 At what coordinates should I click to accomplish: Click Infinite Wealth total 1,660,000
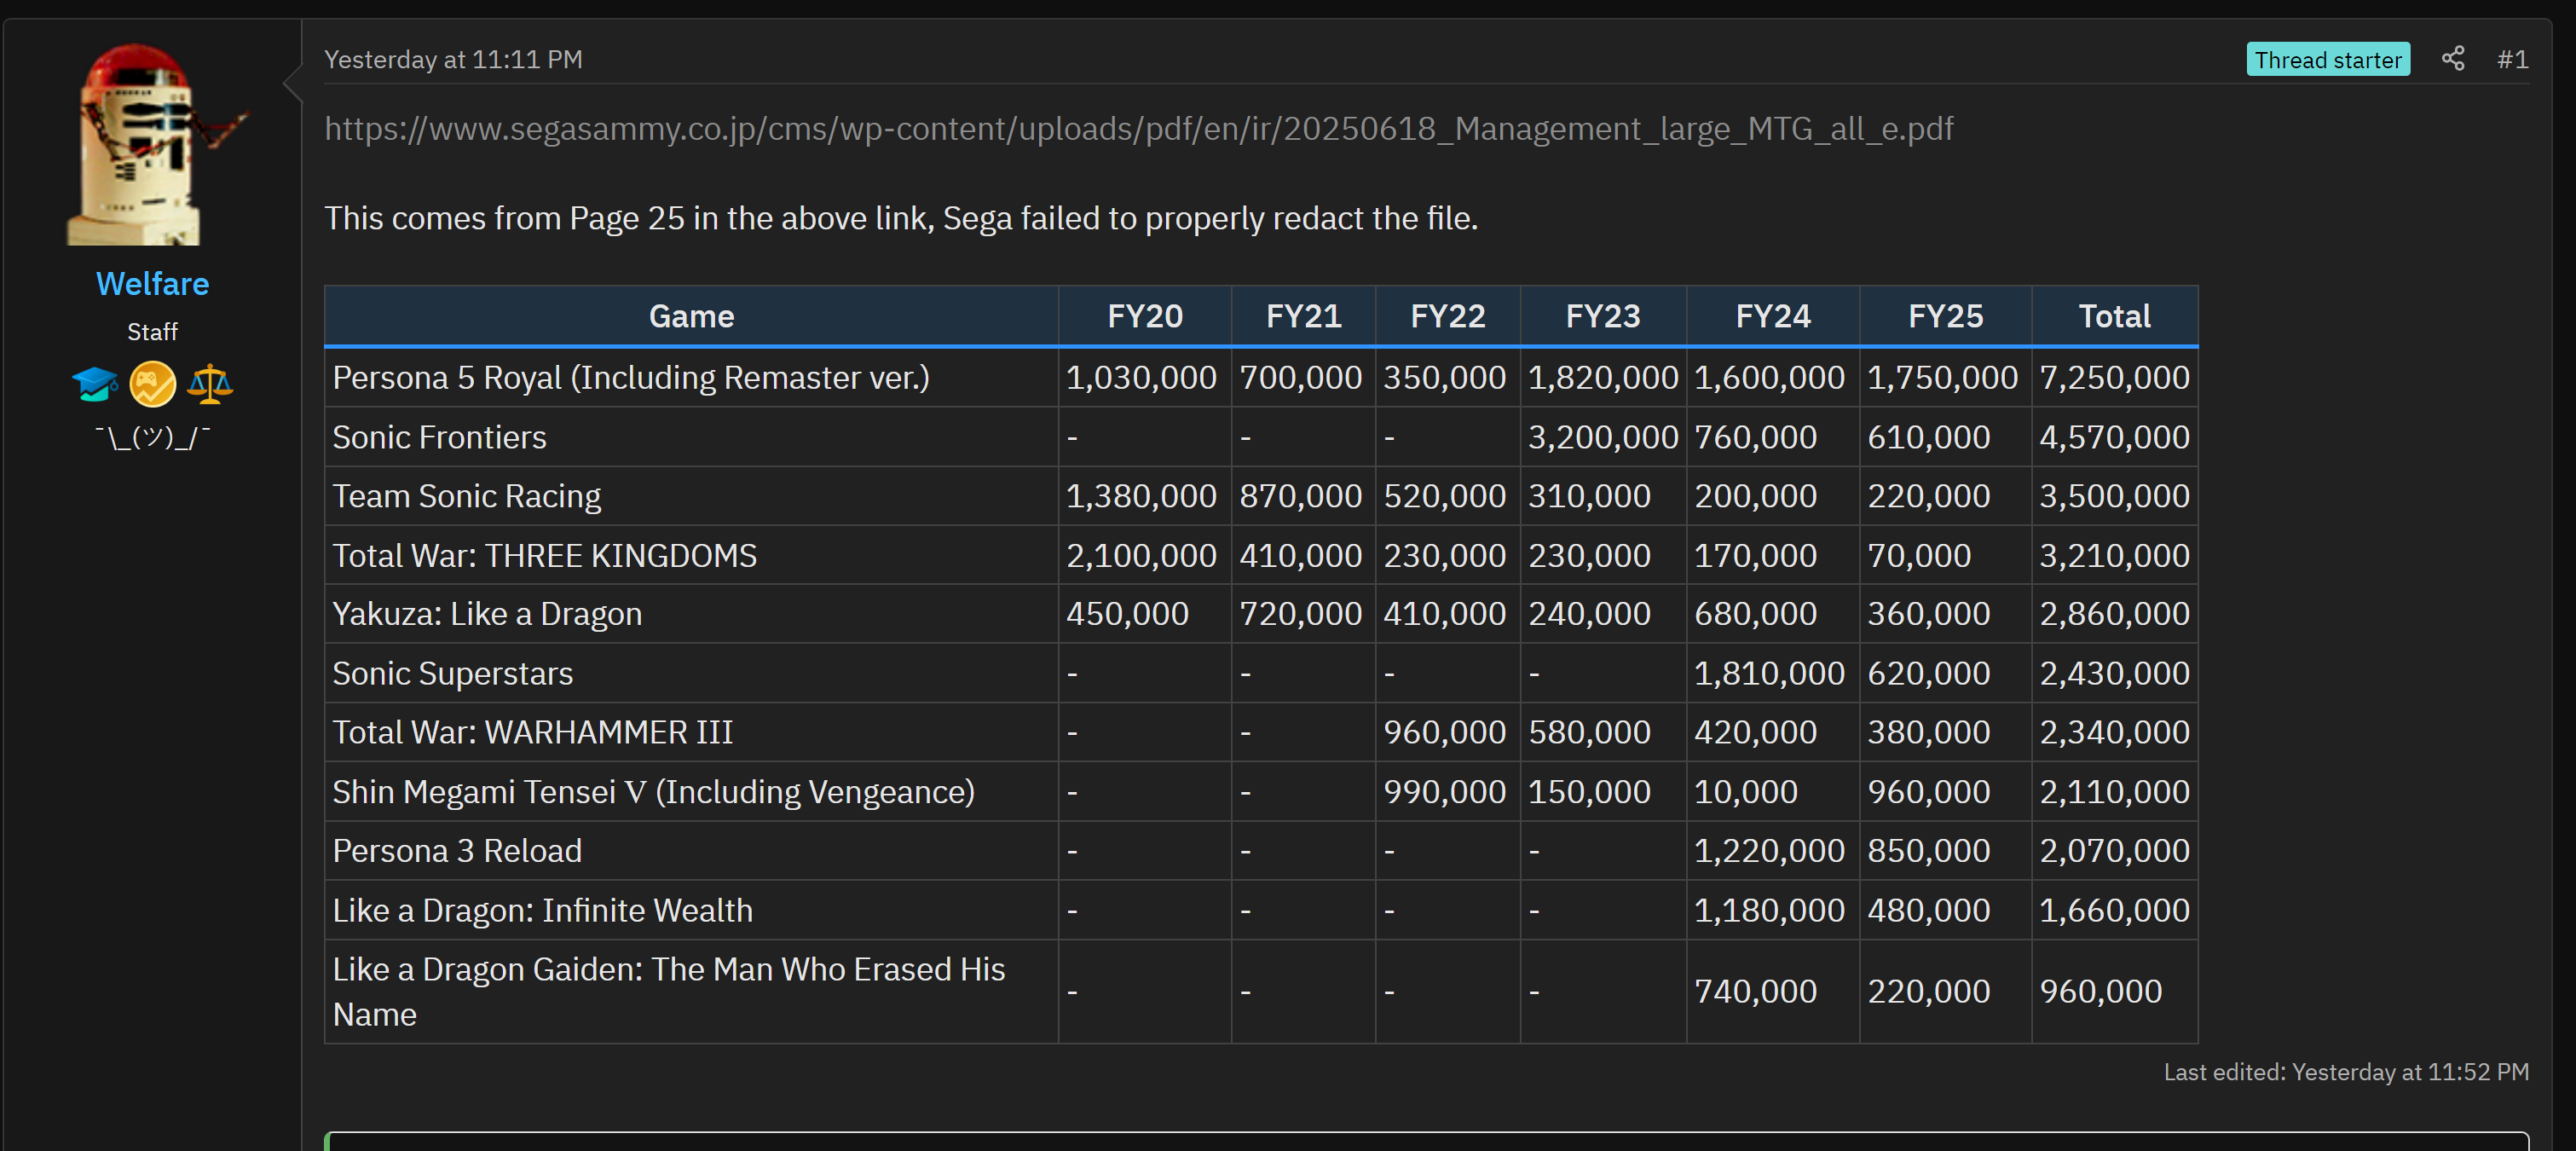(2114, 910)
